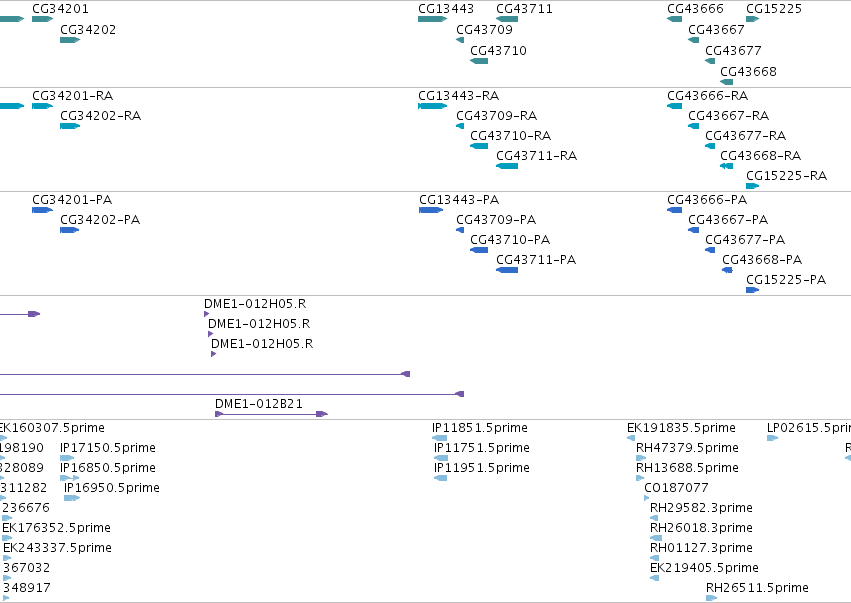Image resolution: width=851 pixels, height=603 pixels.
Task: Click transcript label CG43667-RA
Action: (x=729, y=116)
